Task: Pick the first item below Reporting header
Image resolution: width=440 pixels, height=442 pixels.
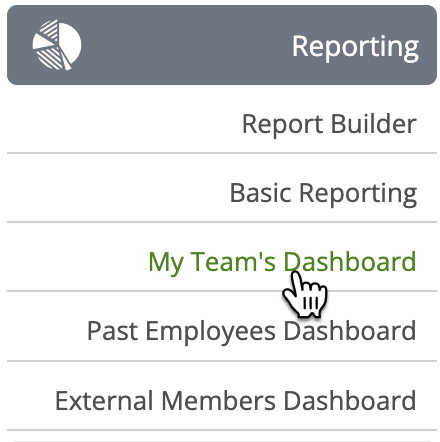Action: [329, 124]
